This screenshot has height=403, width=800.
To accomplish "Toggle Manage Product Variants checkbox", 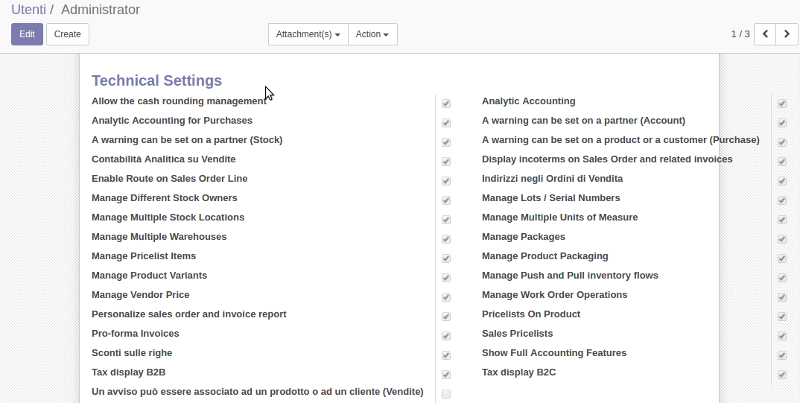I will [446, 278].
